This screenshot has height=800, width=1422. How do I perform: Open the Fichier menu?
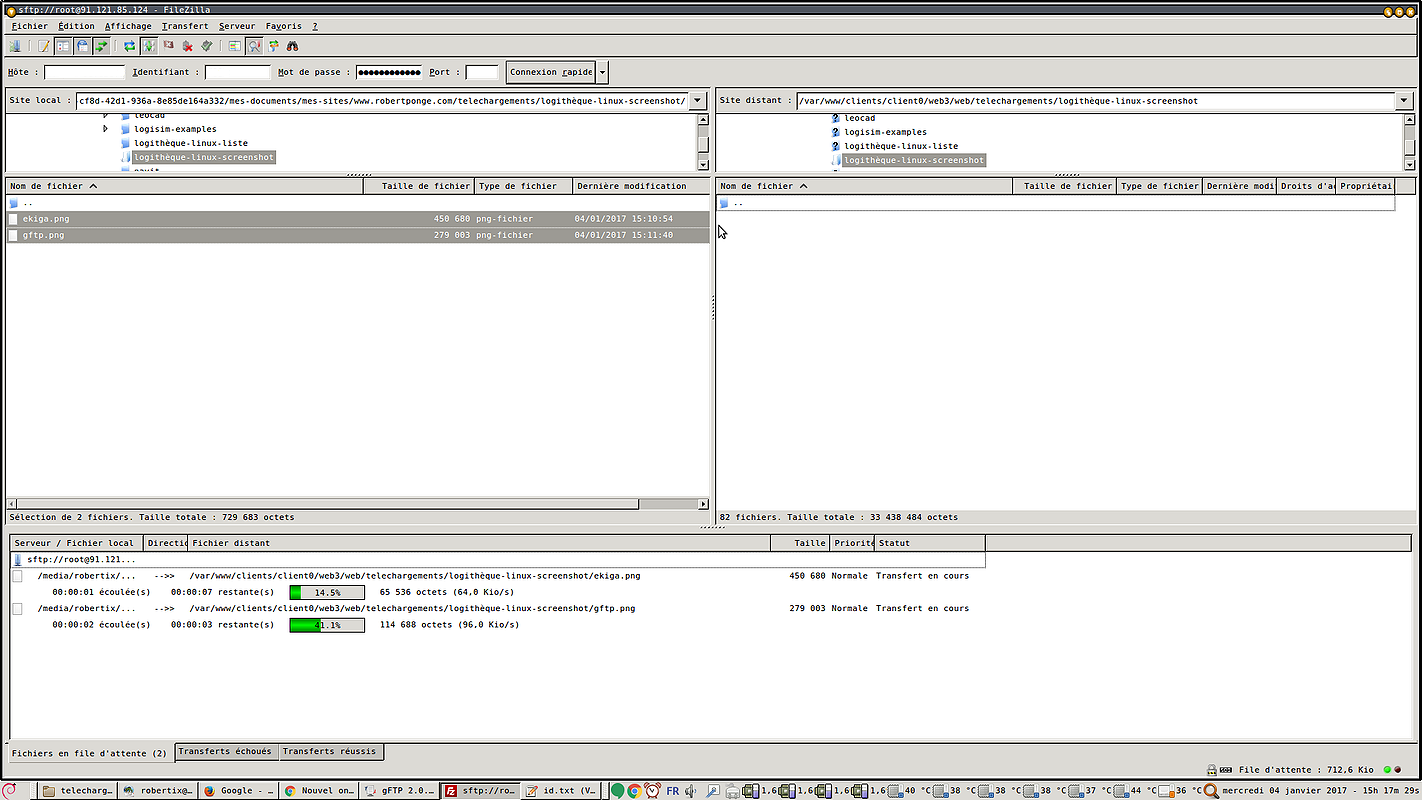coord(29,26)
